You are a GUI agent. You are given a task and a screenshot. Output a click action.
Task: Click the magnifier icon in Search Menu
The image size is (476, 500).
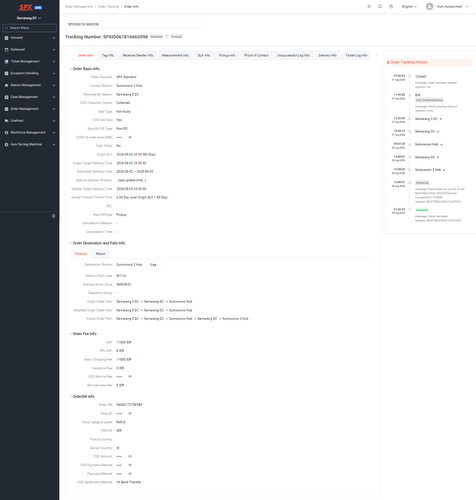7,28
